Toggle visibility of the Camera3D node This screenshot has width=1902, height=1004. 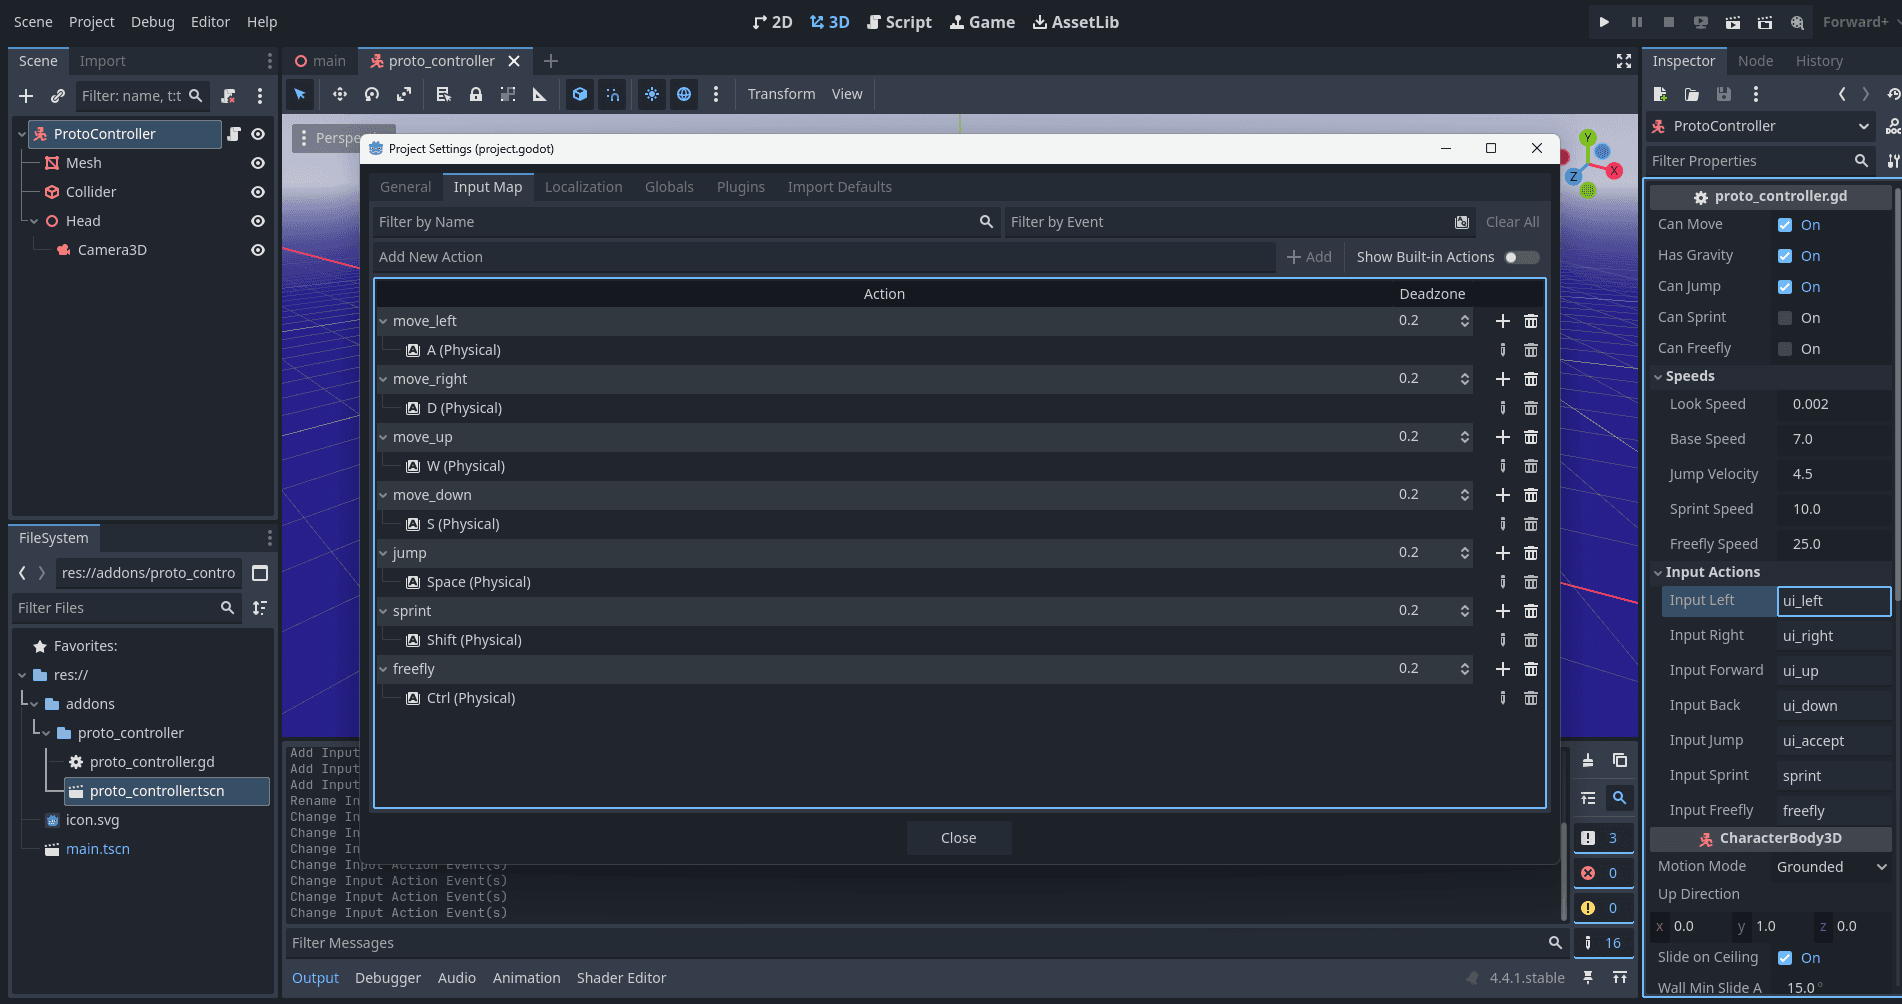(258, 250)
